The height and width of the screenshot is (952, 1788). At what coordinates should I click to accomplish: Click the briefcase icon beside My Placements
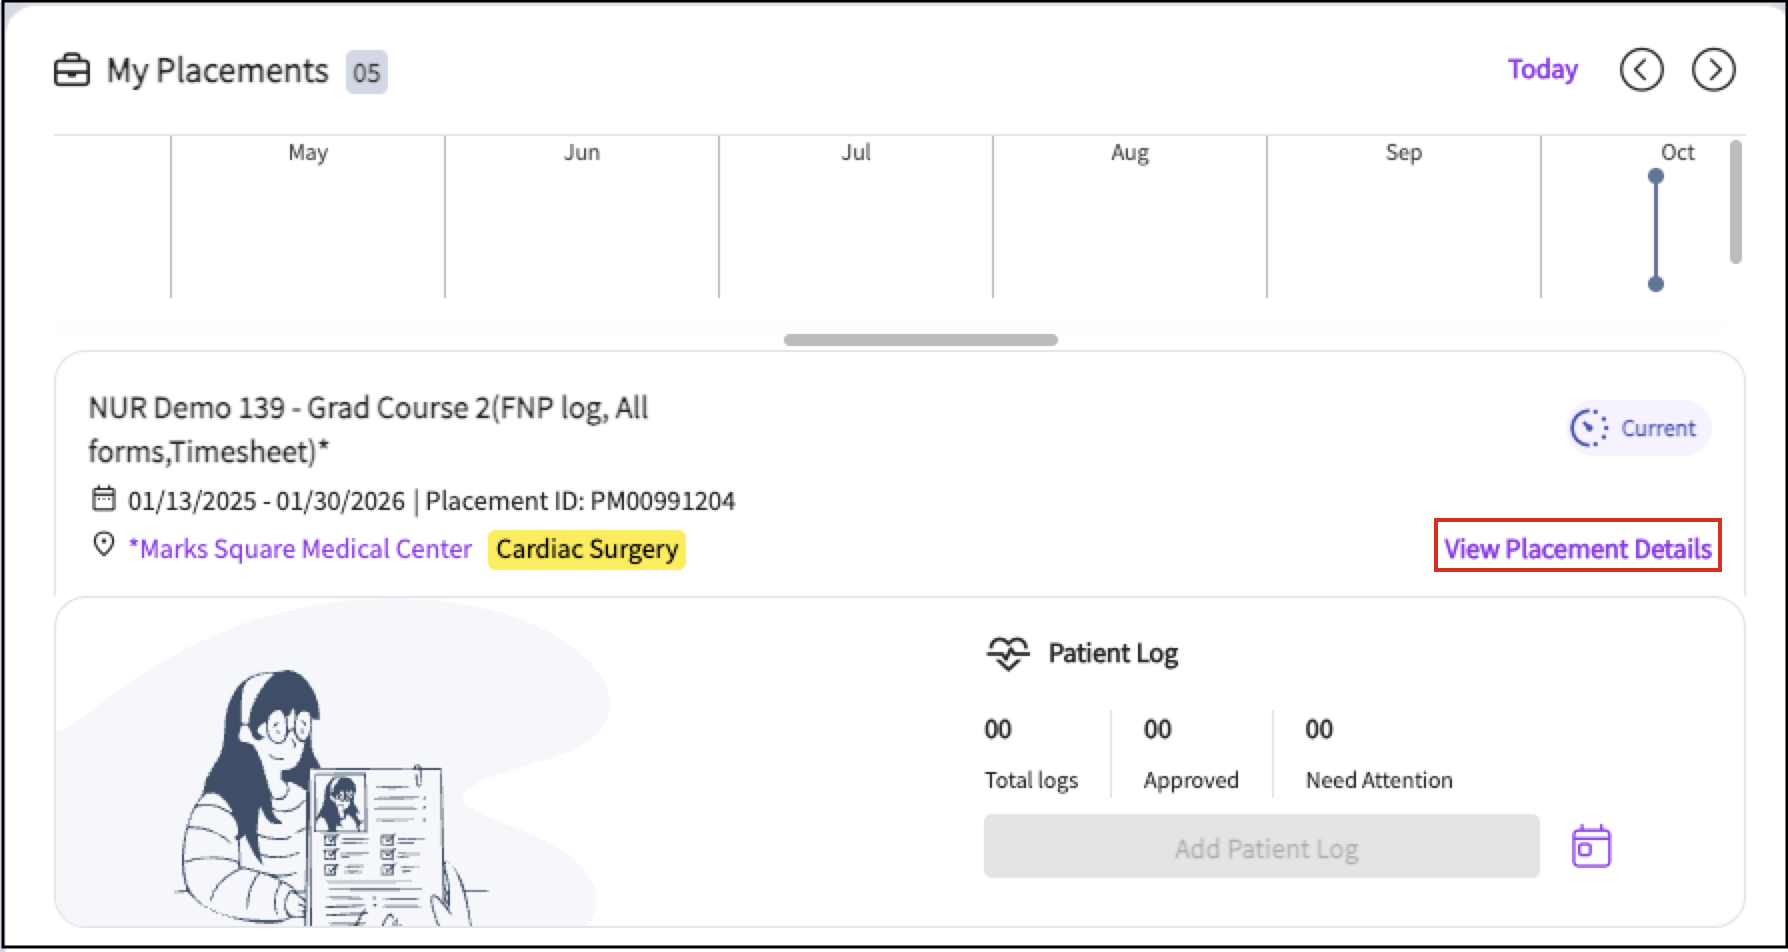tap(71, 70)
